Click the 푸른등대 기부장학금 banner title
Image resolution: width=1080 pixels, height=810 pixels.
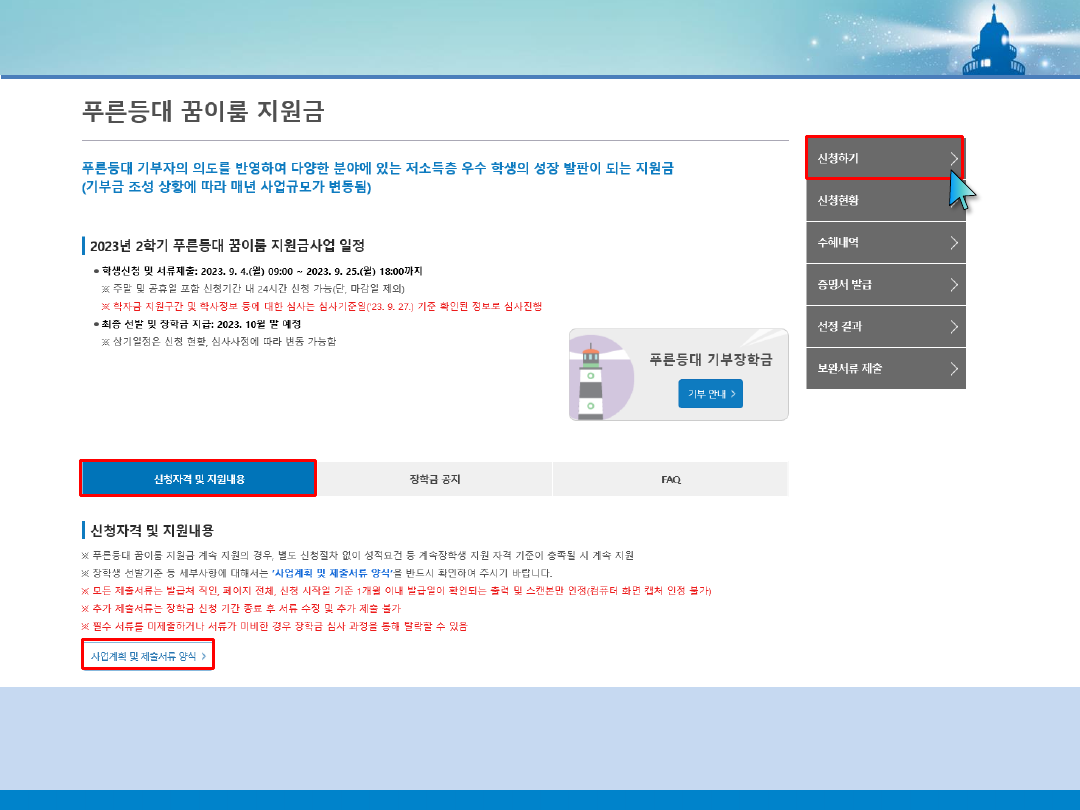point(710,360)
